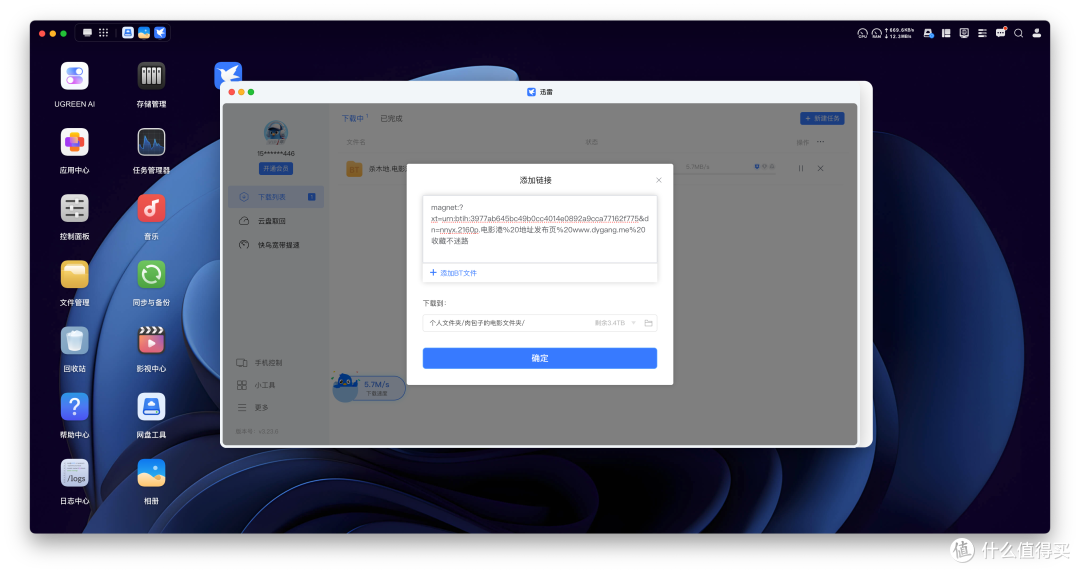Viewport: 1080px width, 573px height.
Task: Pause the downloading BT task
Action: click(x=800, y=168)
